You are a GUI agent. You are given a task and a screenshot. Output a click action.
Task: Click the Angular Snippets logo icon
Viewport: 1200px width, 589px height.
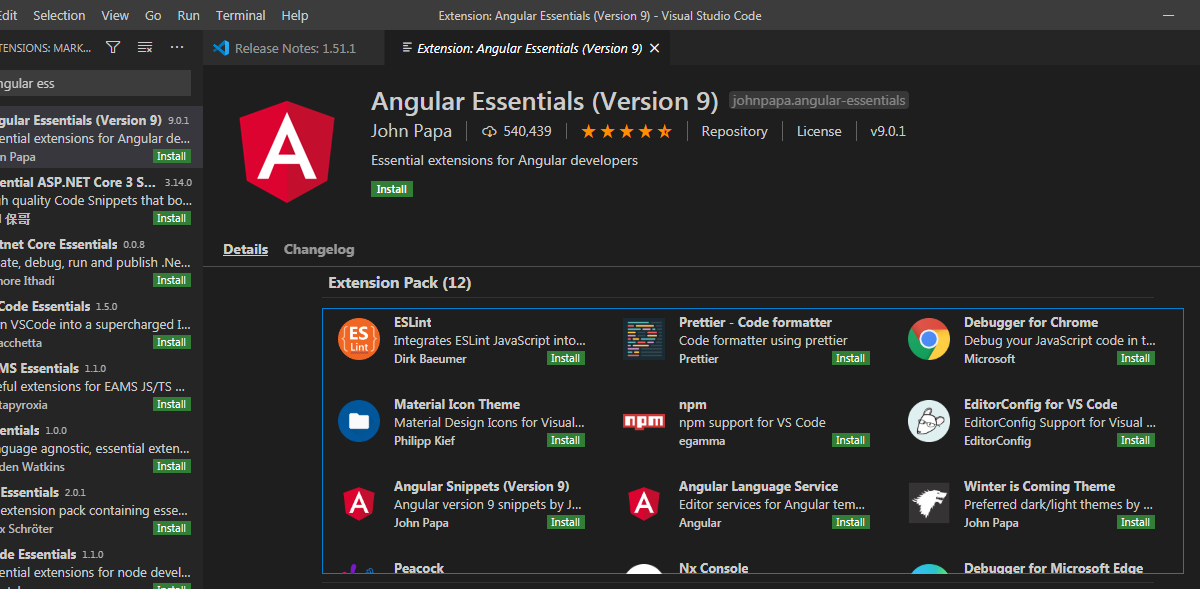[358, 503]
